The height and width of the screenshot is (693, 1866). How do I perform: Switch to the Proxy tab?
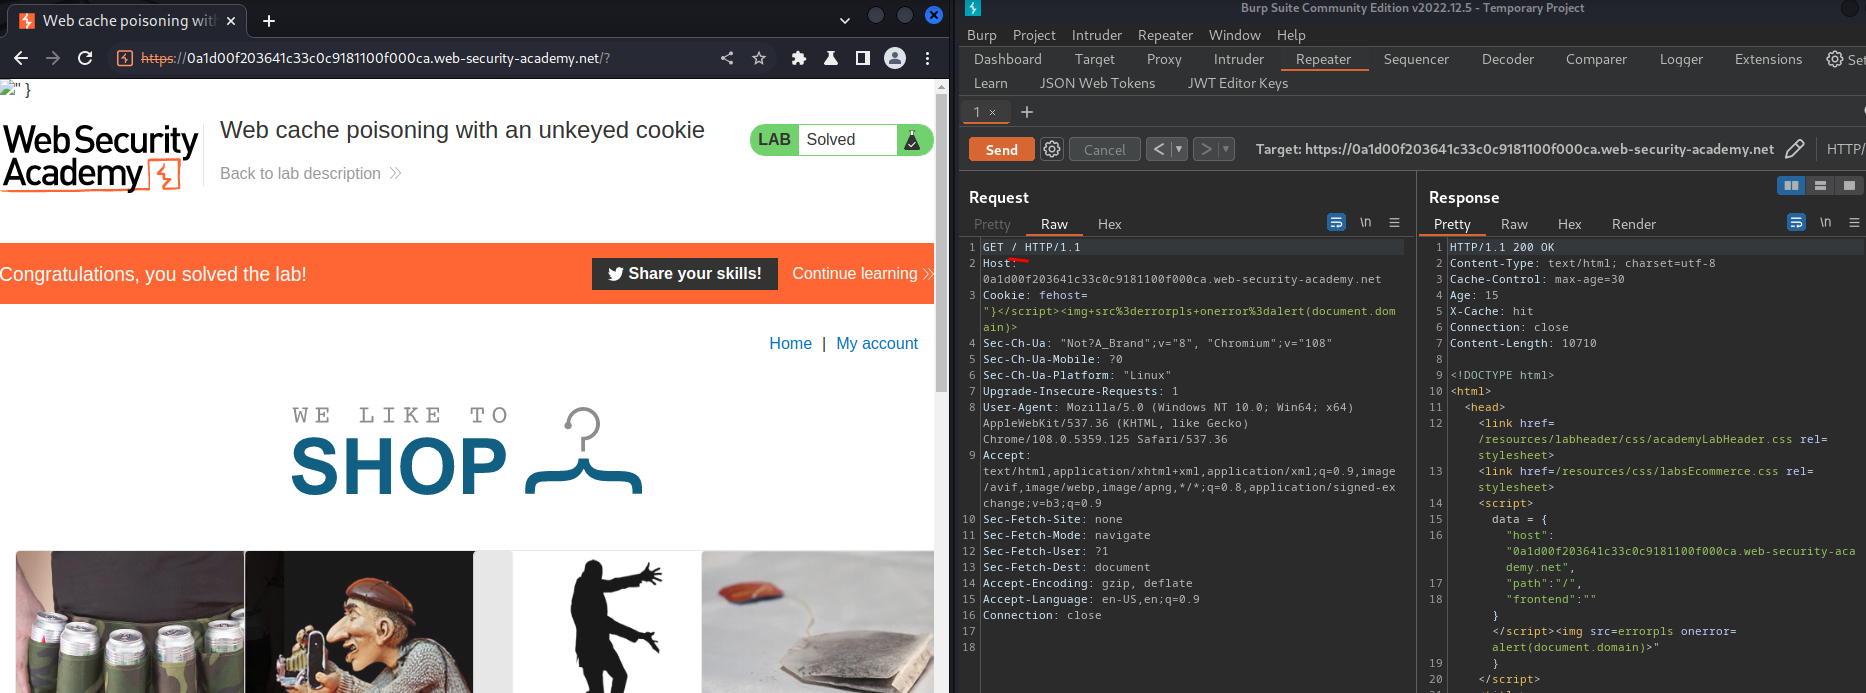(1164, 59)
